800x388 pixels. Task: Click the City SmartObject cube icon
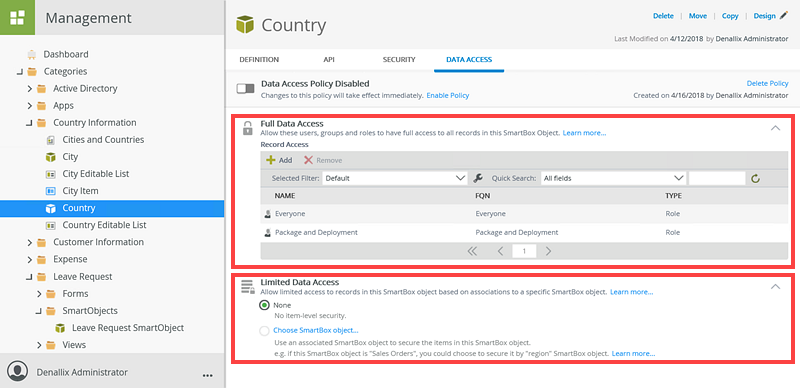(51, 157)
